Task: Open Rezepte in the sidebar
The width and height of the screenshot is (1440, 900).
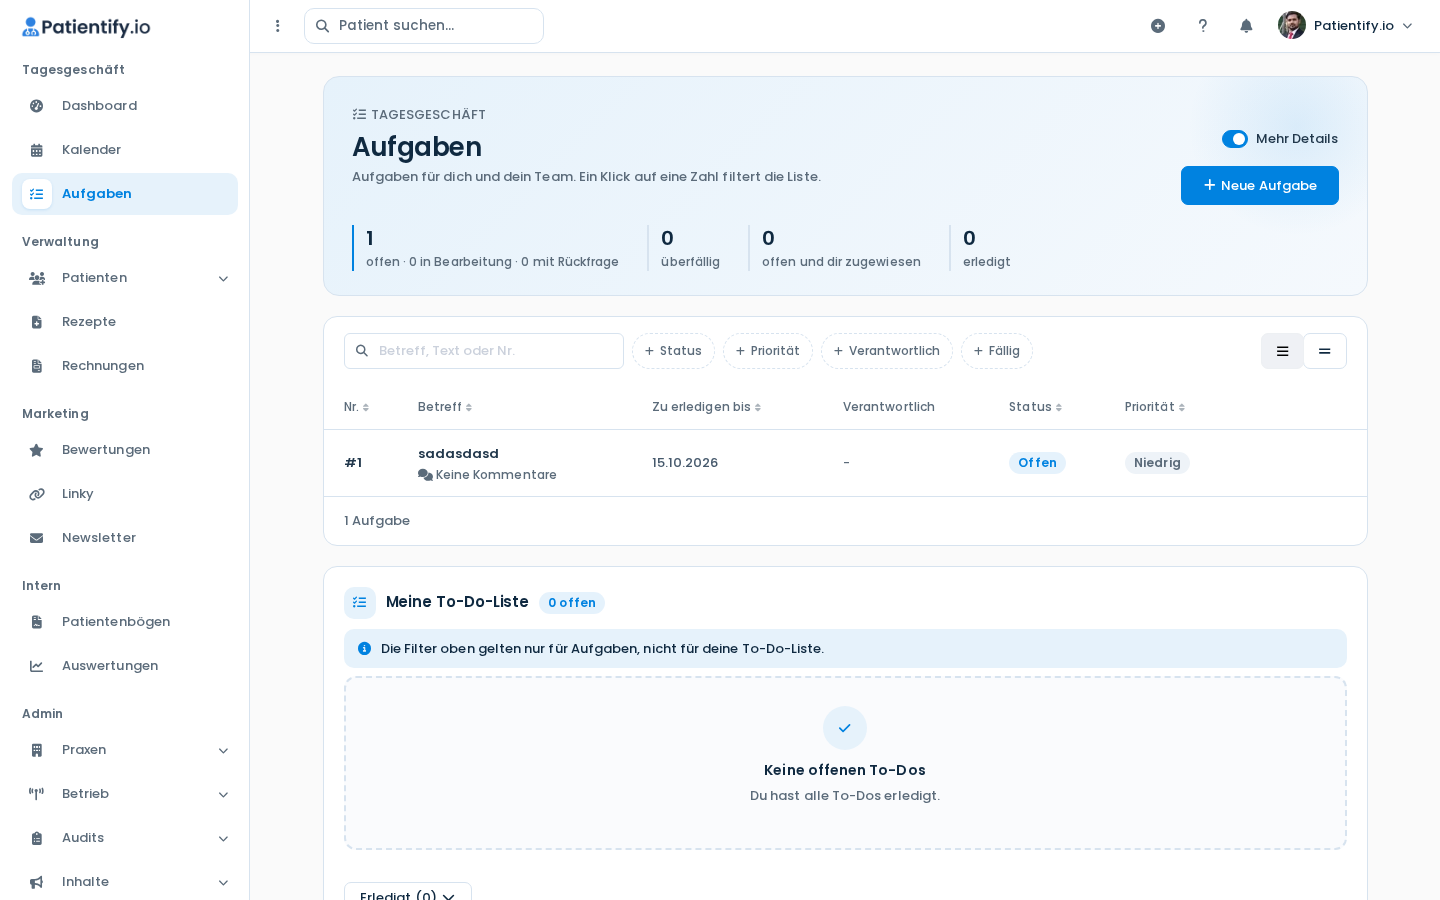Action: [x=125, y=322]
